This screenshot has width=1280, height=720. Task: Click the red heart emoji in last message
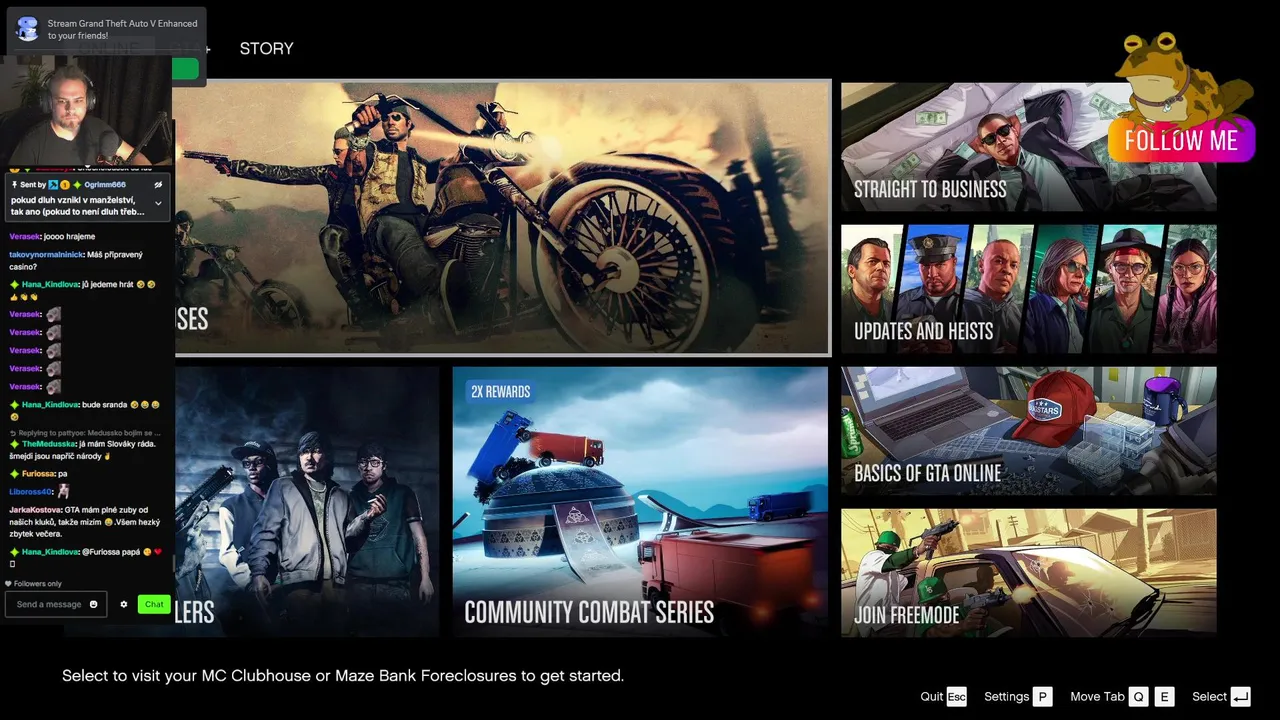click(x=157, y=552)
